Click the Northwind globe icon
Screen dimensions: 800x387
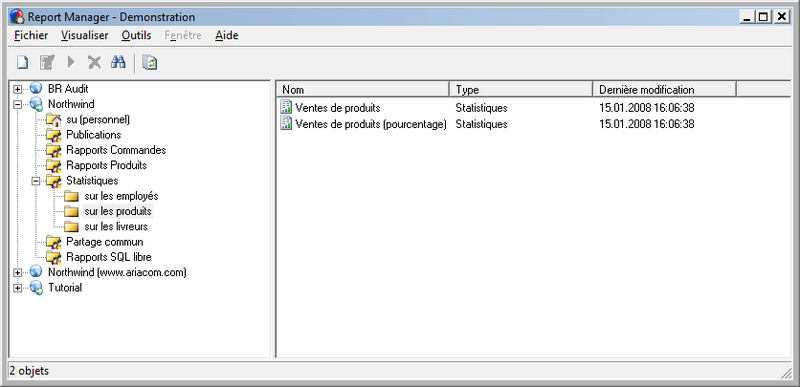coord(36,104)
